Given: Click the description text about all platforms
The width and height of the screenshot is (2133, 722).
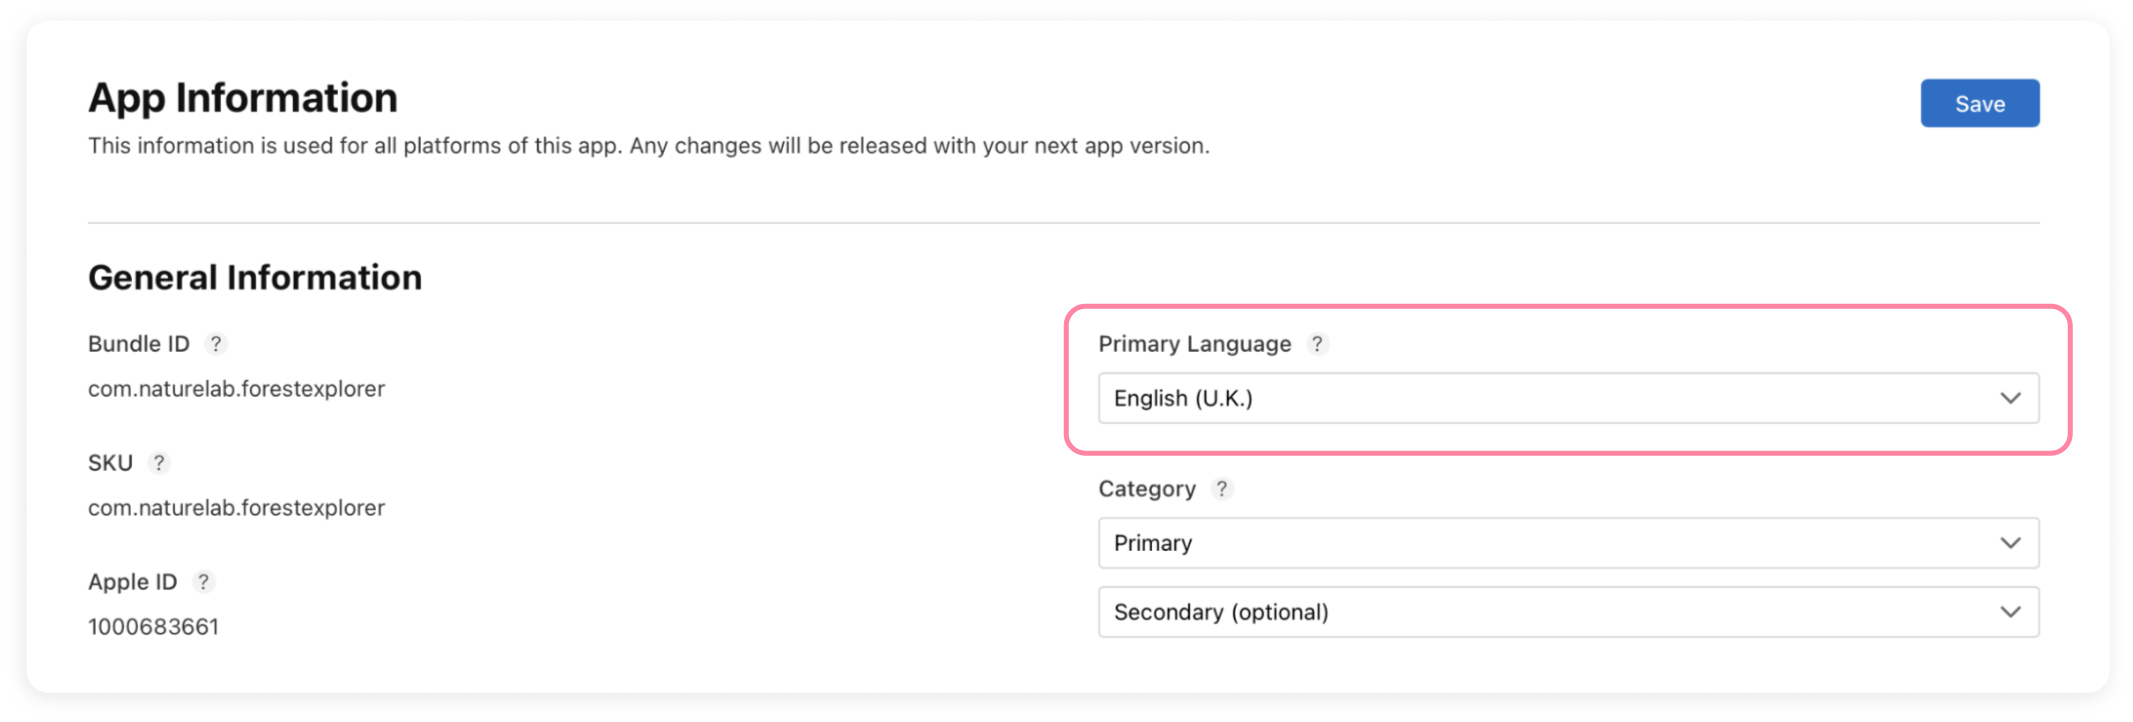Looking at the screenshot, I should tap(648, 146).
